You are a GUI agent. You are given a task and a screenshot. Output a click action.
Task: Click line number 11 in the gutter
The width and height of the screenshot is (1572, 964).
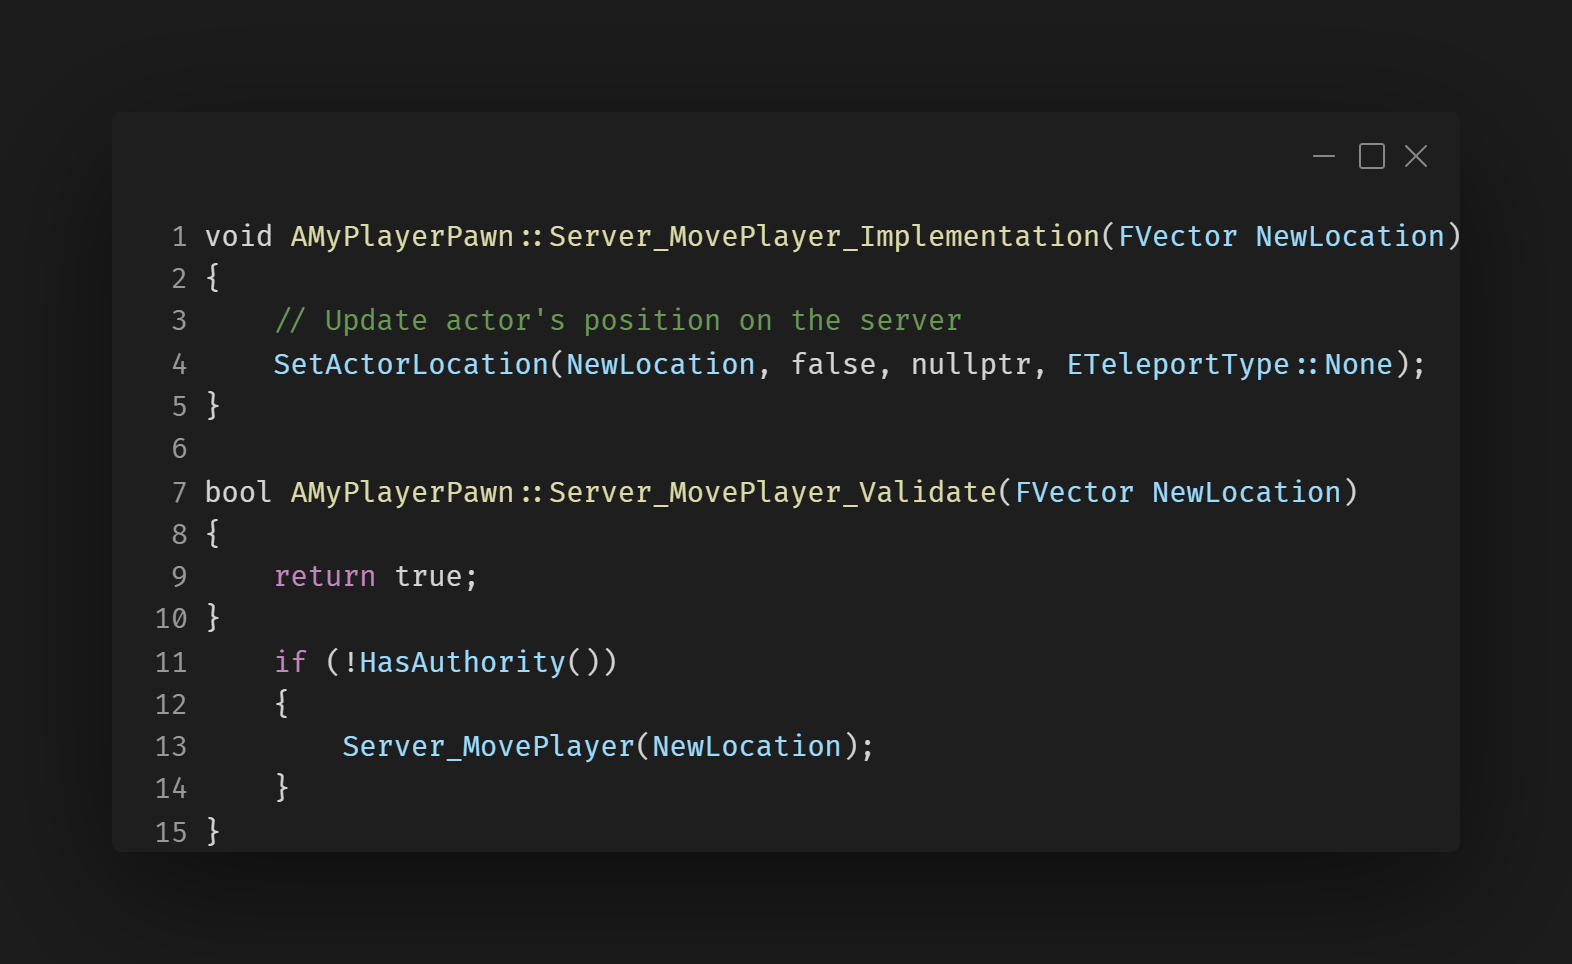171,663
